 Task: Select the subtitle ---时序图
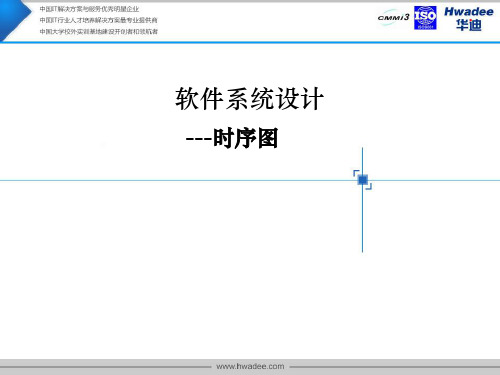232,138
